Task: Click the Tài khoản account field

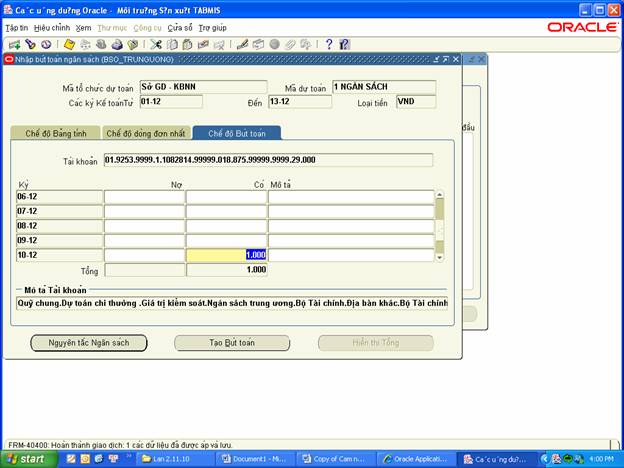Action: [268, 160]
